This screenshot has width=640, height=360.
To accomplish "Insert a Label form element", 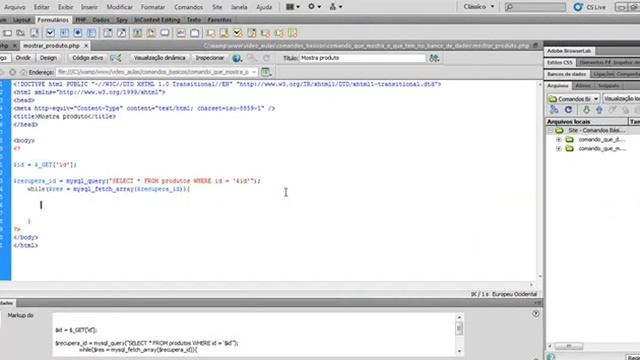I will 181,33.
